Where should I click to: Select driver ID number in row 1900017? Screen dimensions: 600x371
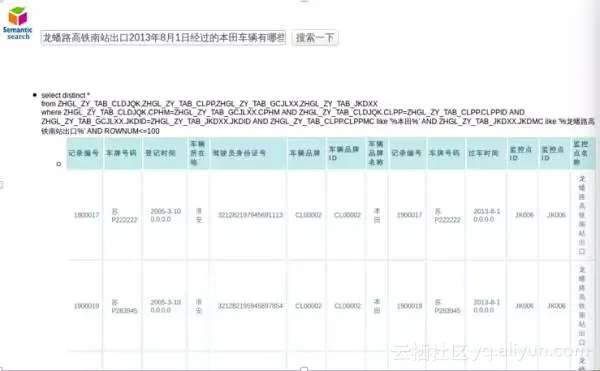tap(250, 215)
